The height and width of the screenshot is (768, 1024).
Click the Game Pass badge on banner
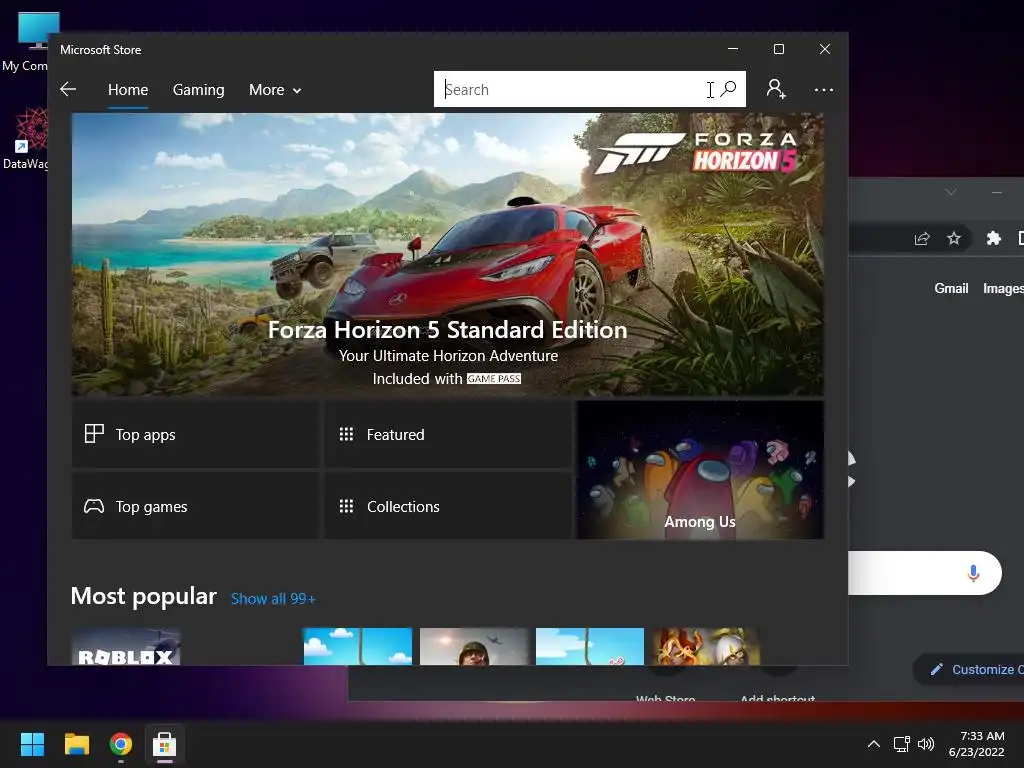coord(494,379)
